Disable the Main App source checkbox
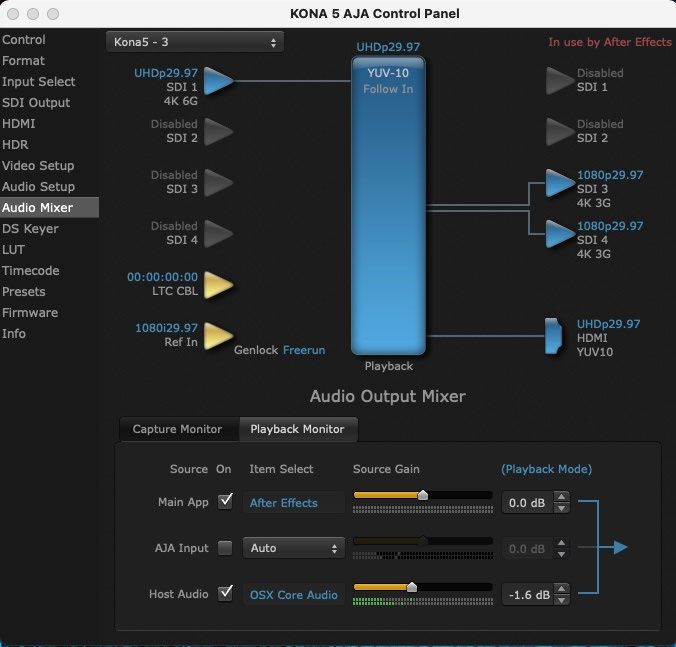Viewport: 676px width, 647px height. [225, 501]
